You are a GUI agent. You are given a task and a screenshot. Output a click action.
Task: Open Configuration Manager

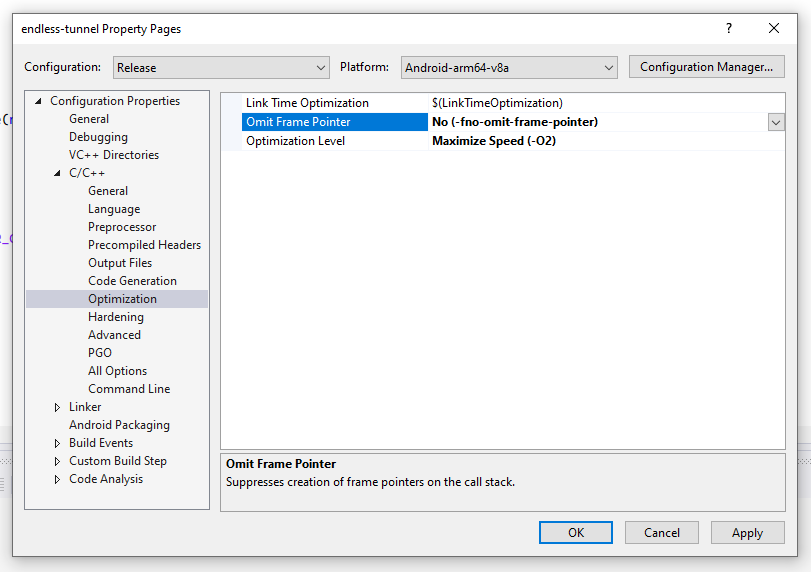pyautogui.click(x=706, y=68)
